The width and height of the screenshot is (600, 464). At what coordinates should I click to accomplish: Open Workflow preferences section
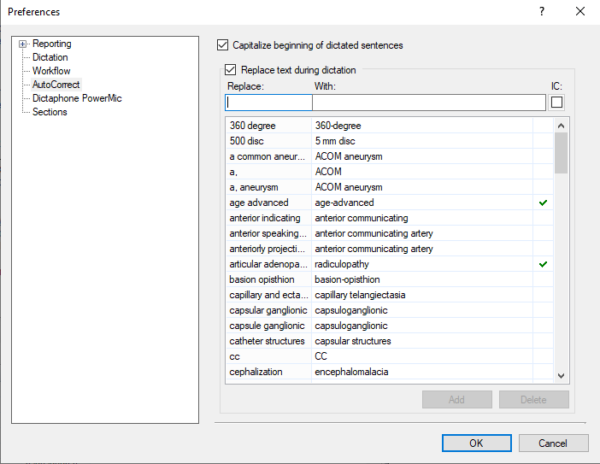pyautogui.click(x=52, y=72)
